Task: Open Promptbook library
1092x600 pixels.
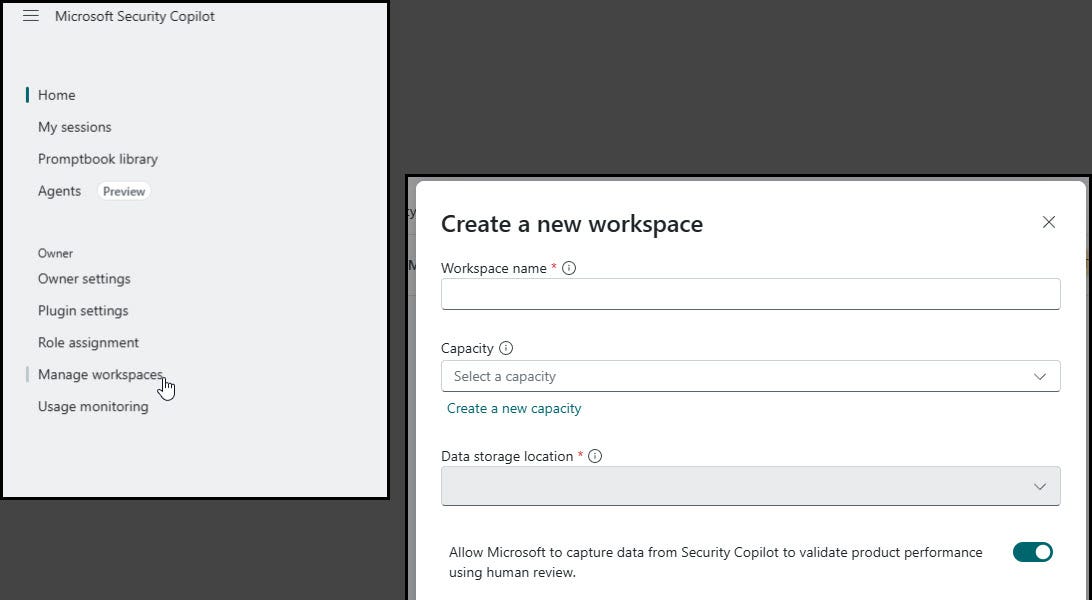Action: tap(98, 159)
